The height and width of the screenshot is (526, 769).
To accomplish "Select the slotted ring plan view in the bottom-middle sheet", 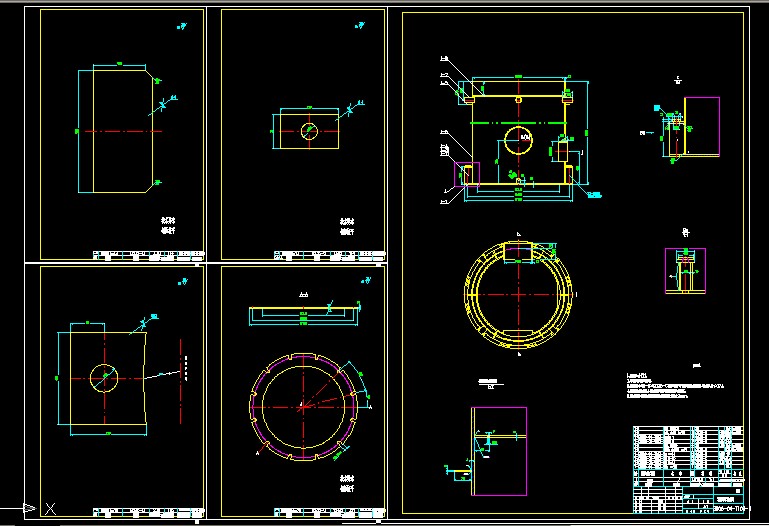I will [x=302, y=406].
